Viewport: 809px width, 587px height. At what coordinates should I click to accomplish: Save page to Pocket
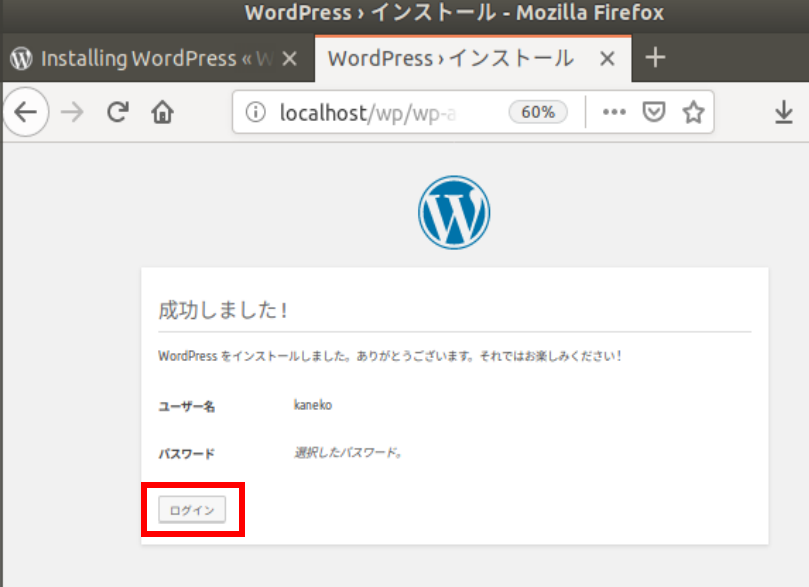tap(653, 112)
